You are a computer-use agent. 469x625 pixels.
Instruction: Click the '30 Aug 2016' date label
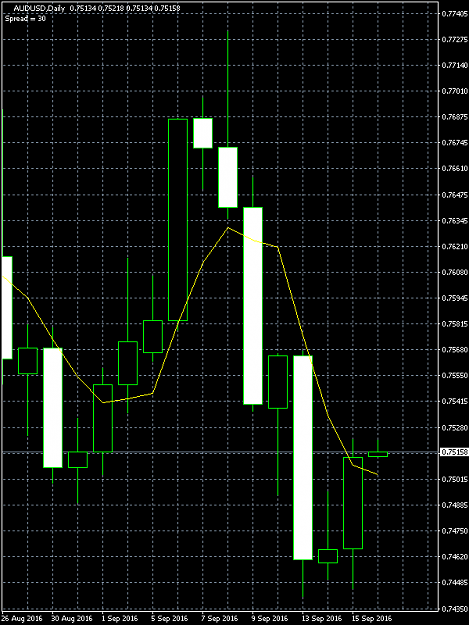point(72,619)
